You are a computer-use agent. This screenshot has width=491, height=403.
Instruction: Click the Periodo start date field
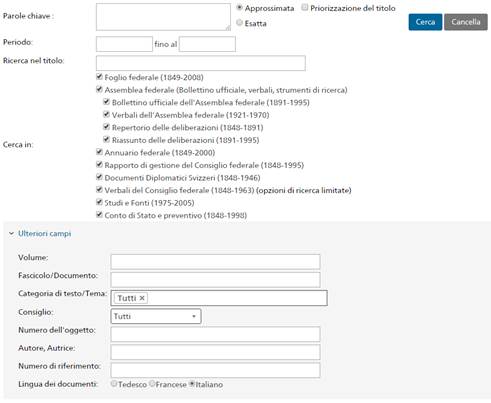[x=124, y=44]
